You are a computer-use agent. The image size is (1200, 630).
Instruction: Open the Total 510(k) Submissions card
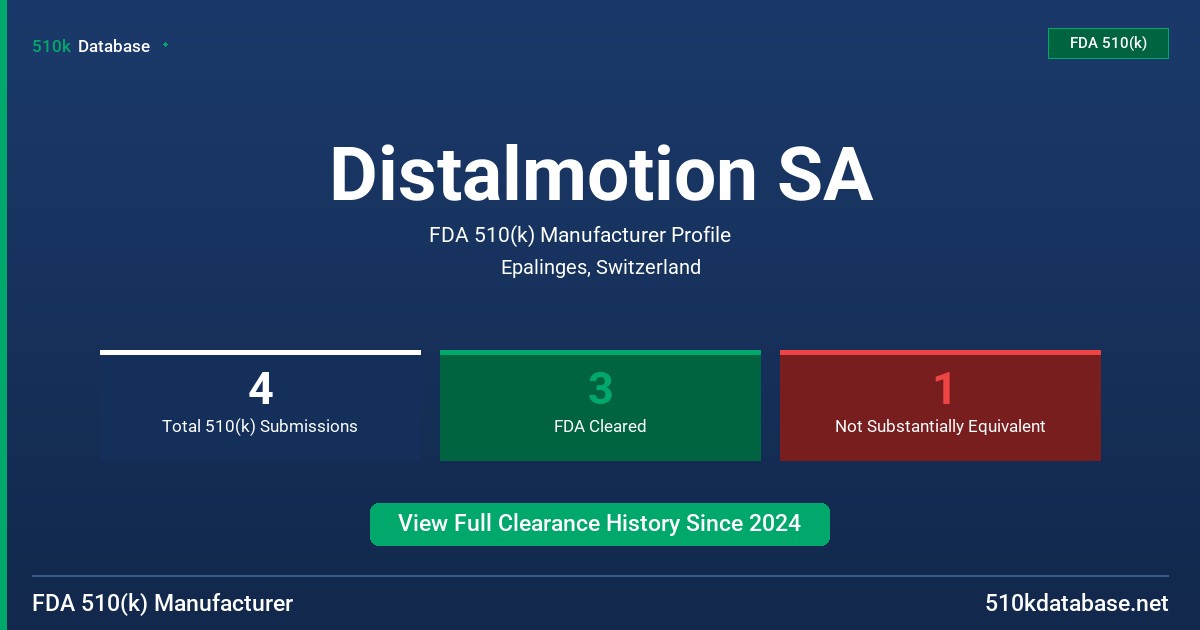click(260, 406)
